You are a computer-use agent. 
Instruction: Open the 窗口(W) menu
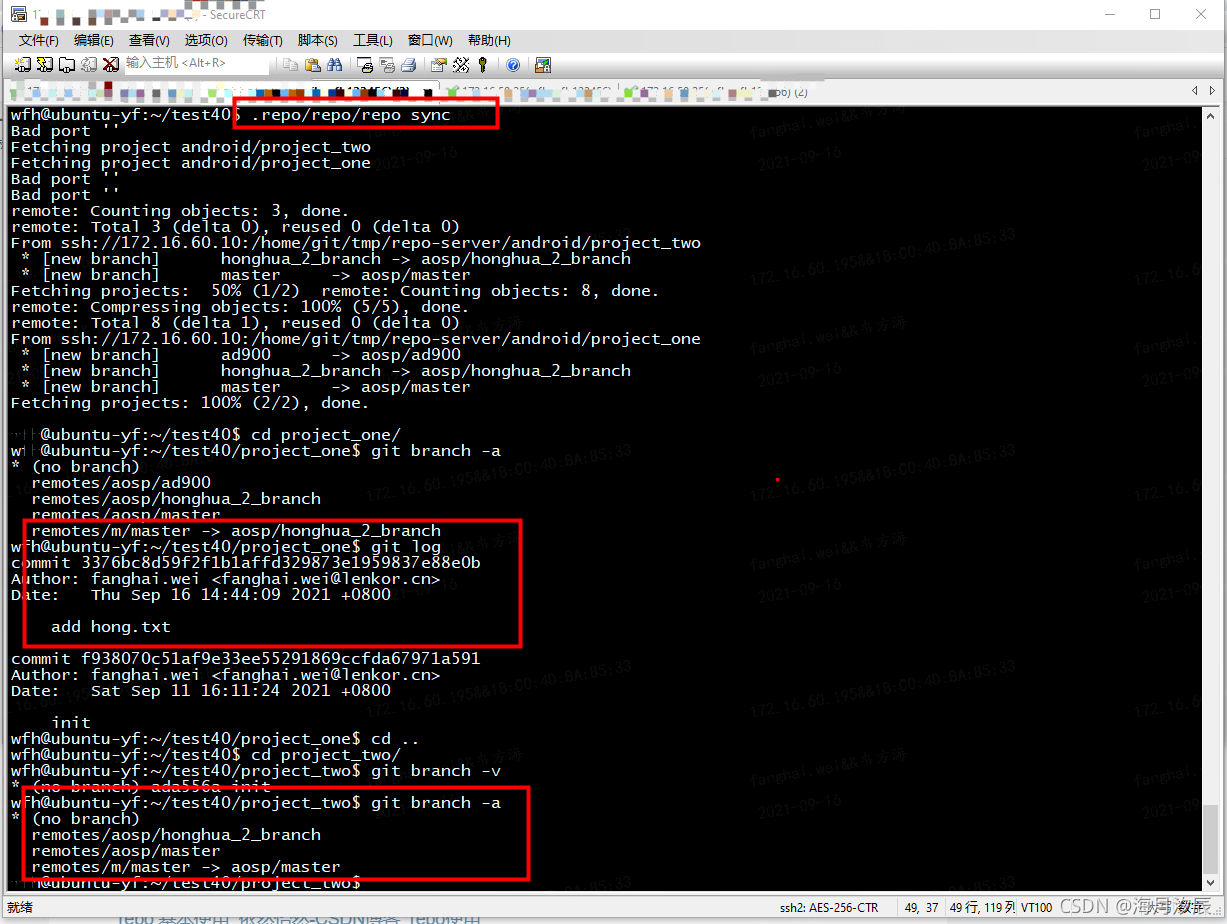coord(430,40)
